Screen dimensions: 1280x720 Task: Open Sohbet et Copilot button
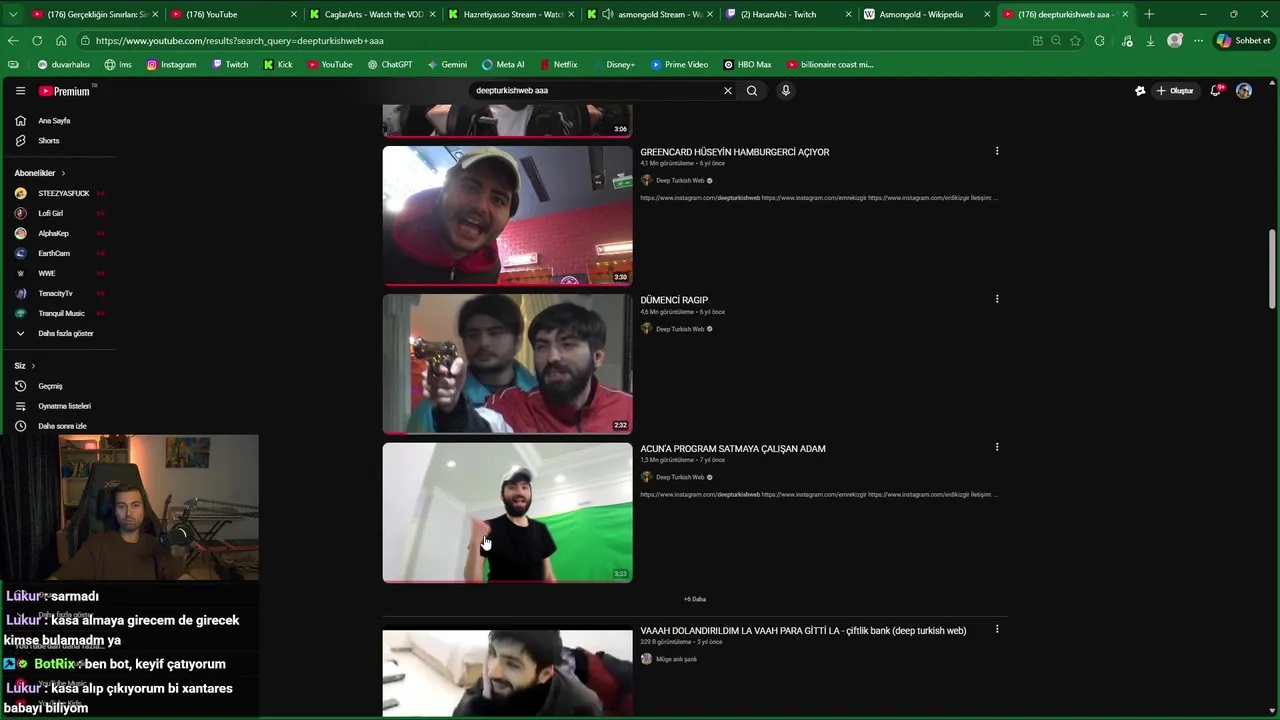1244,41
